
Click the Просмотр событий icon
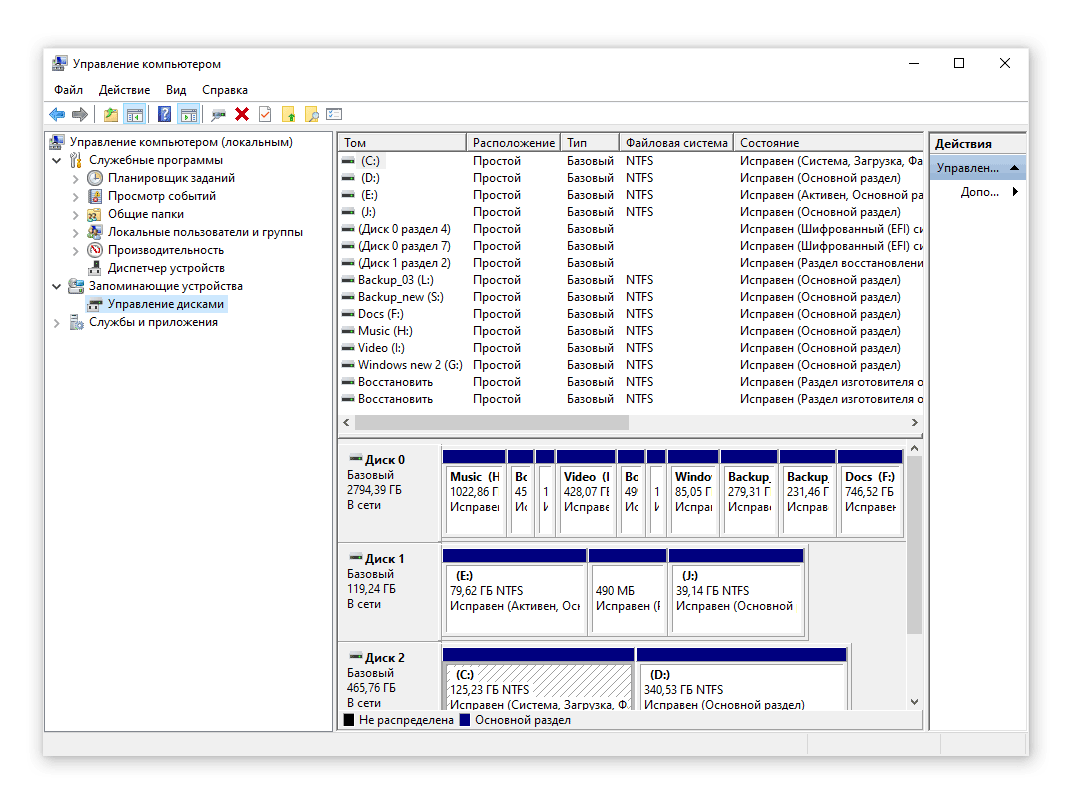[x=95, y=196]
